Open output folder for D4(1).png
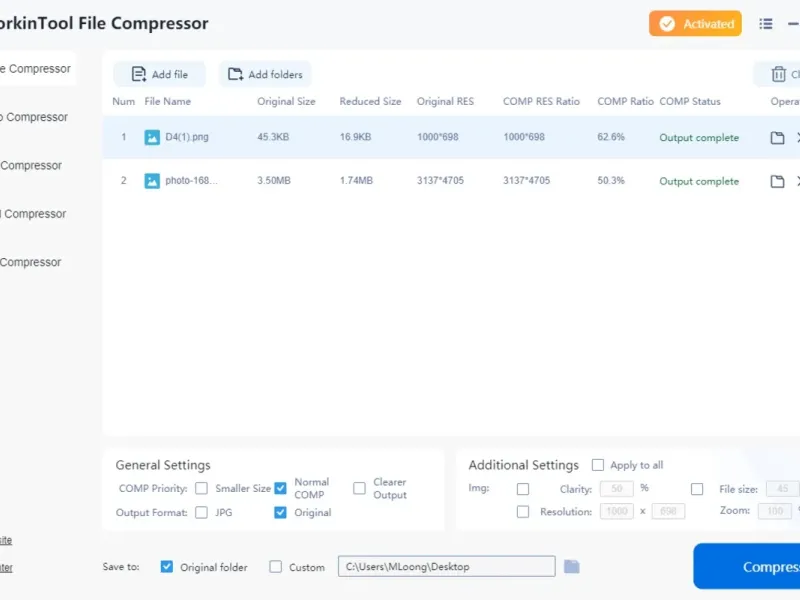Screen dimensions: 800x600 click(777, 138)
